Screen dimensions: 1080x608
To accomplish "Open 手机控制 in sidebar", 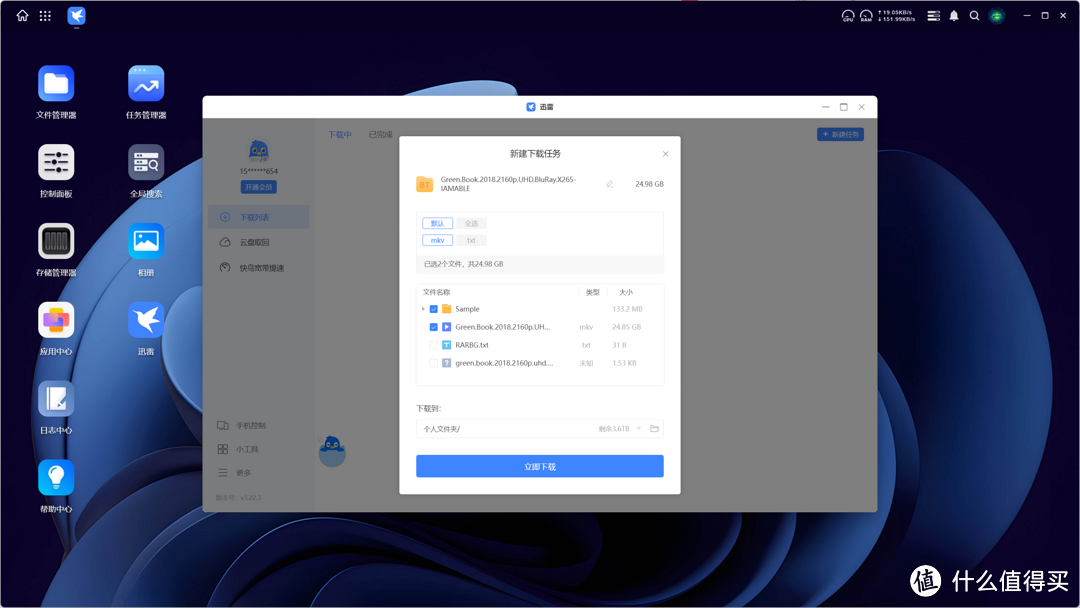I will pos(242,426).
